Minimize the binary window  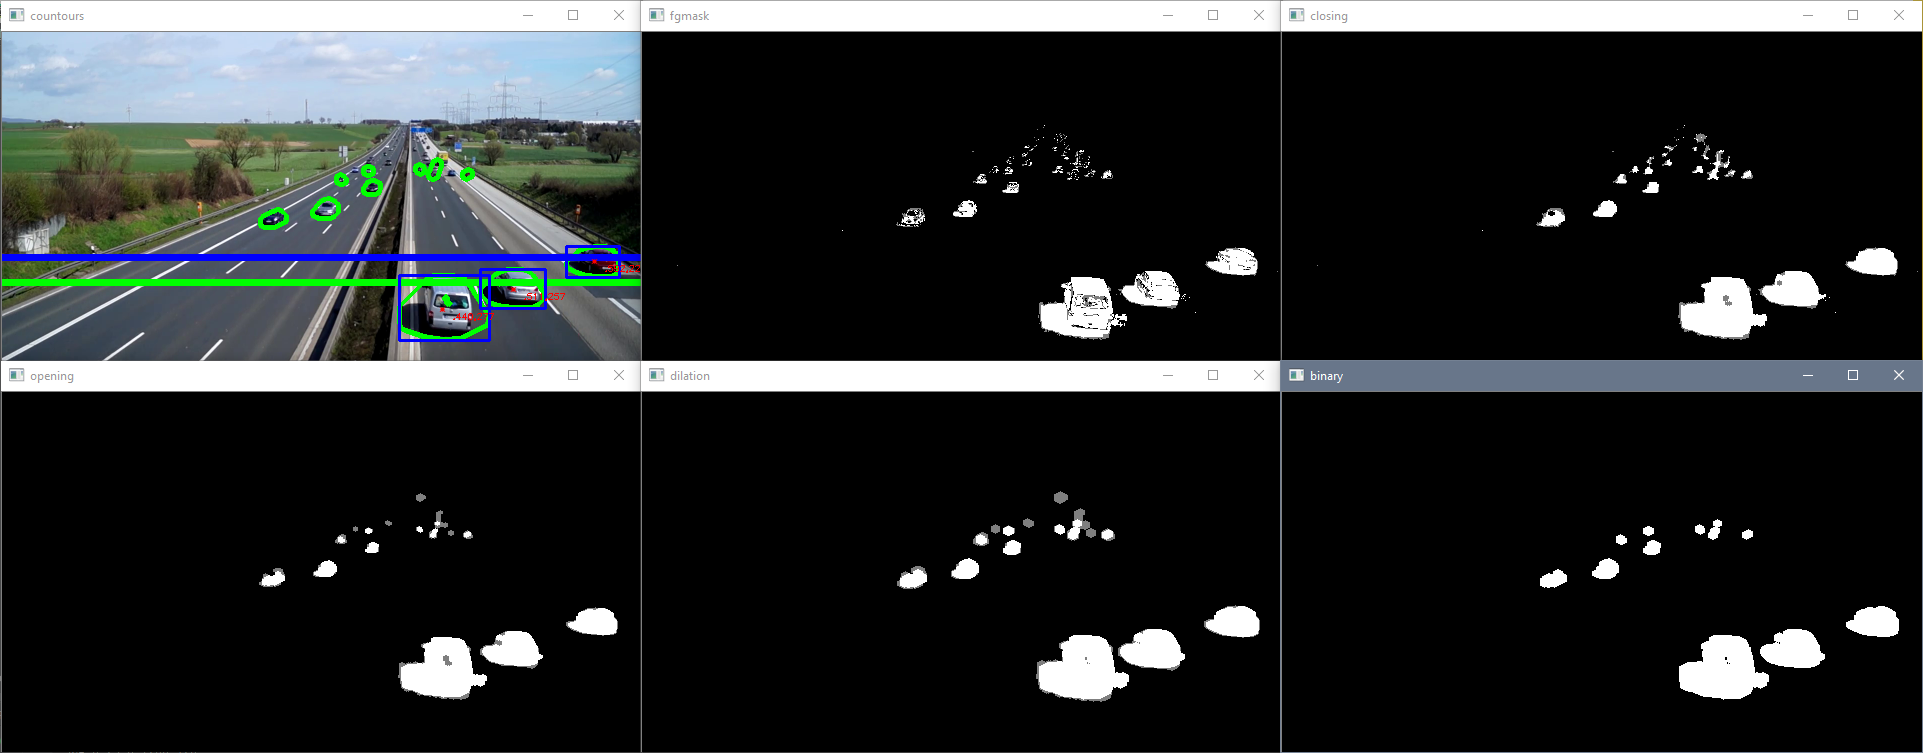coord(1807,375)
